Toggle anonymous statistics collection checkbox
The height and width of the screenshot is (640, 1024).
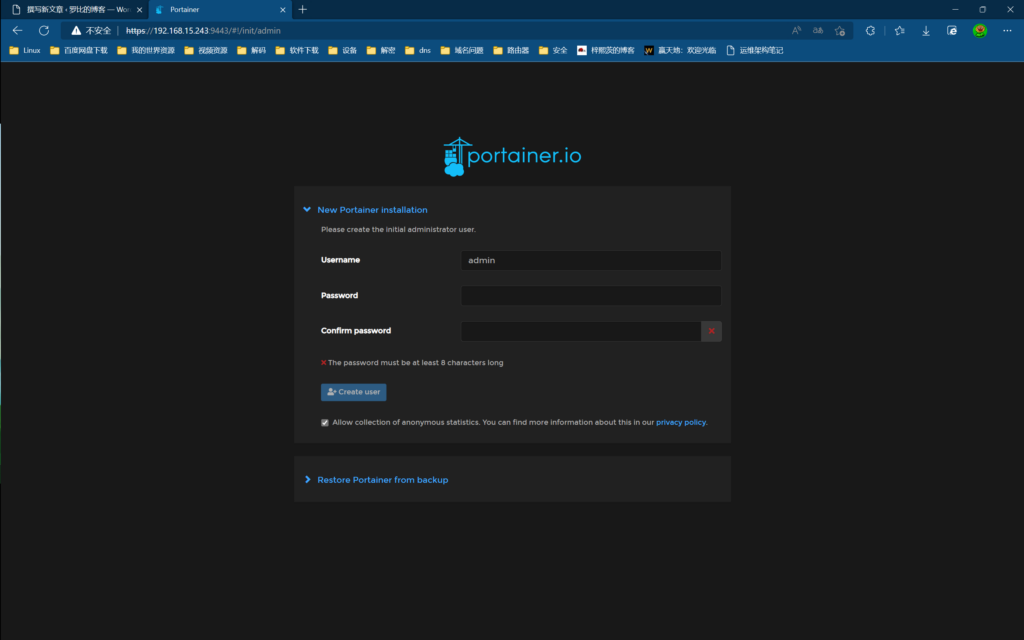pos(325,423)
